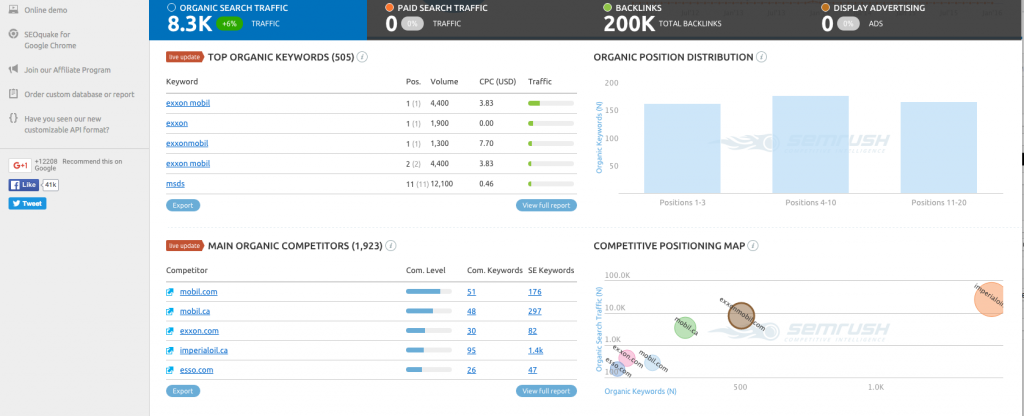Export the Main Organic Competitors table
This screenshot has height=416, width=1024.
tap(183, 391)
